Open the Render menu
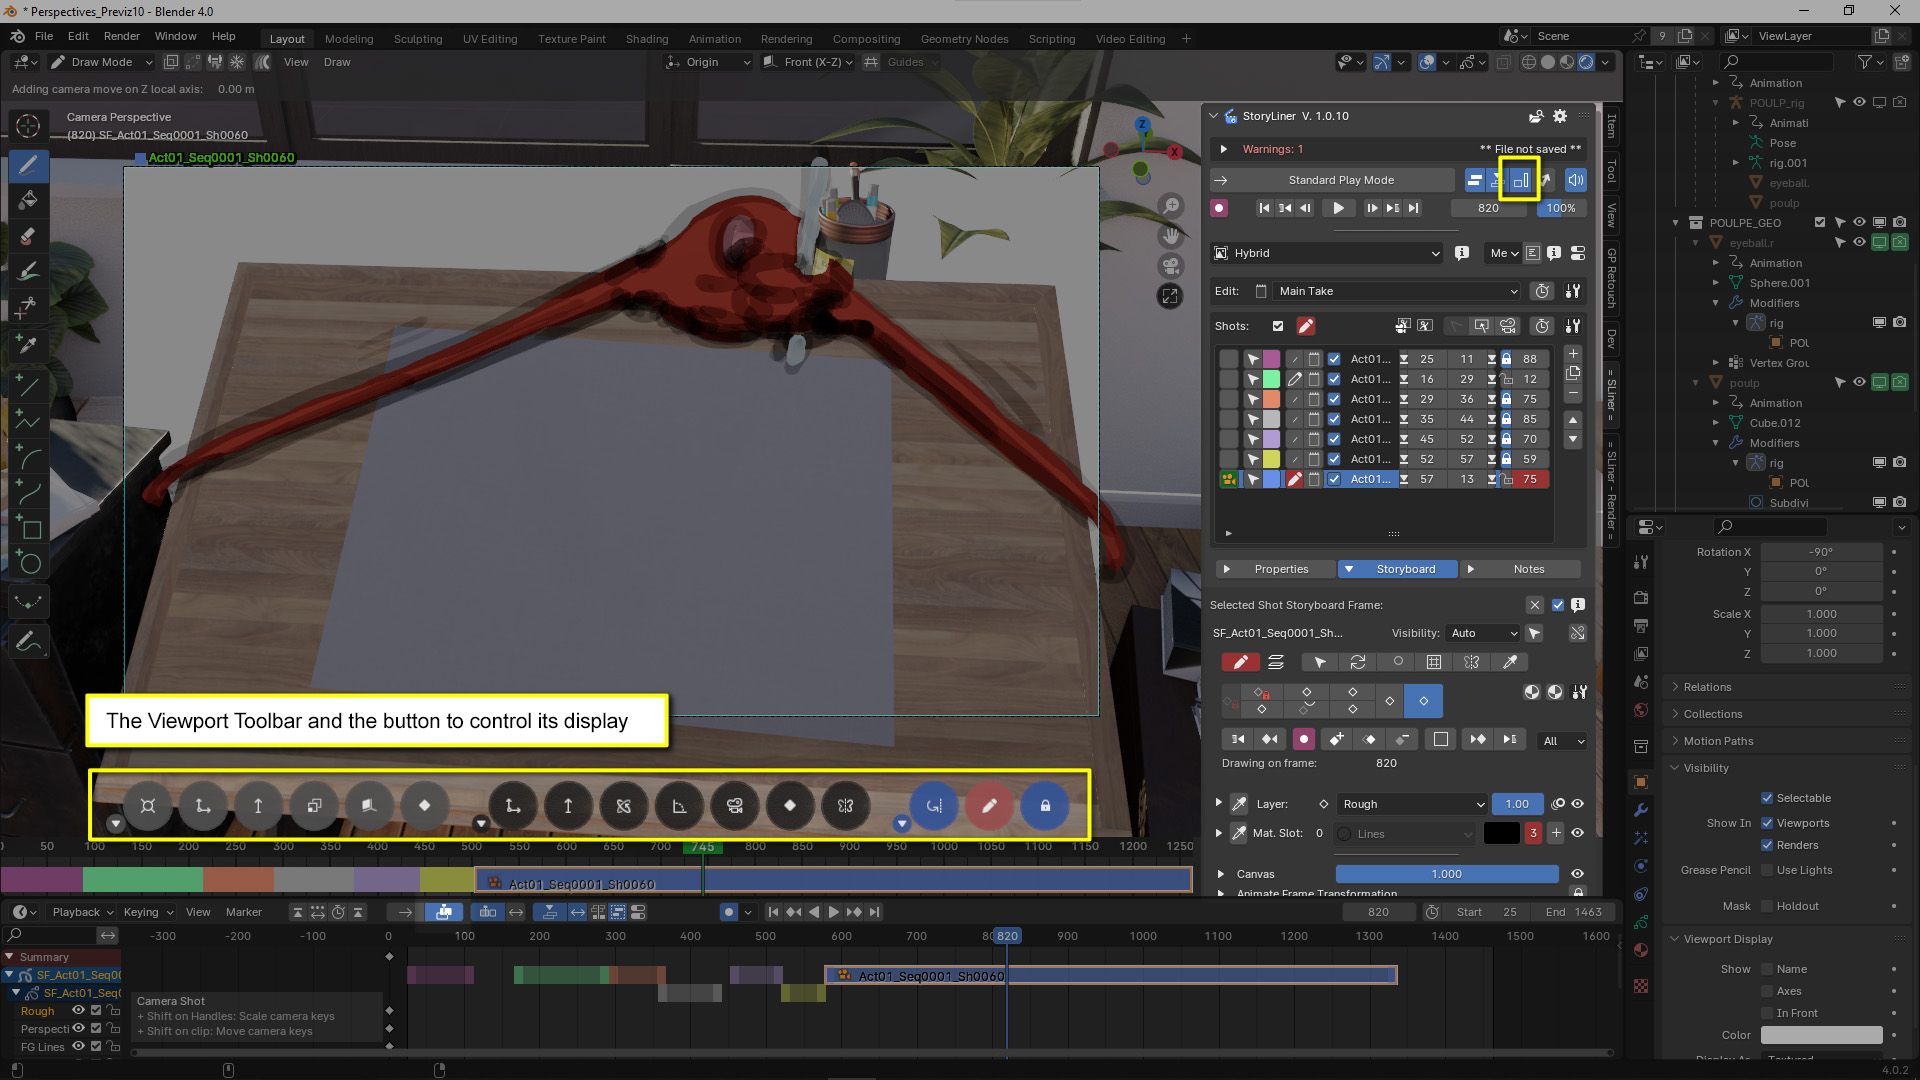The image size is (1920, 1080). click(x=121, y=36)
